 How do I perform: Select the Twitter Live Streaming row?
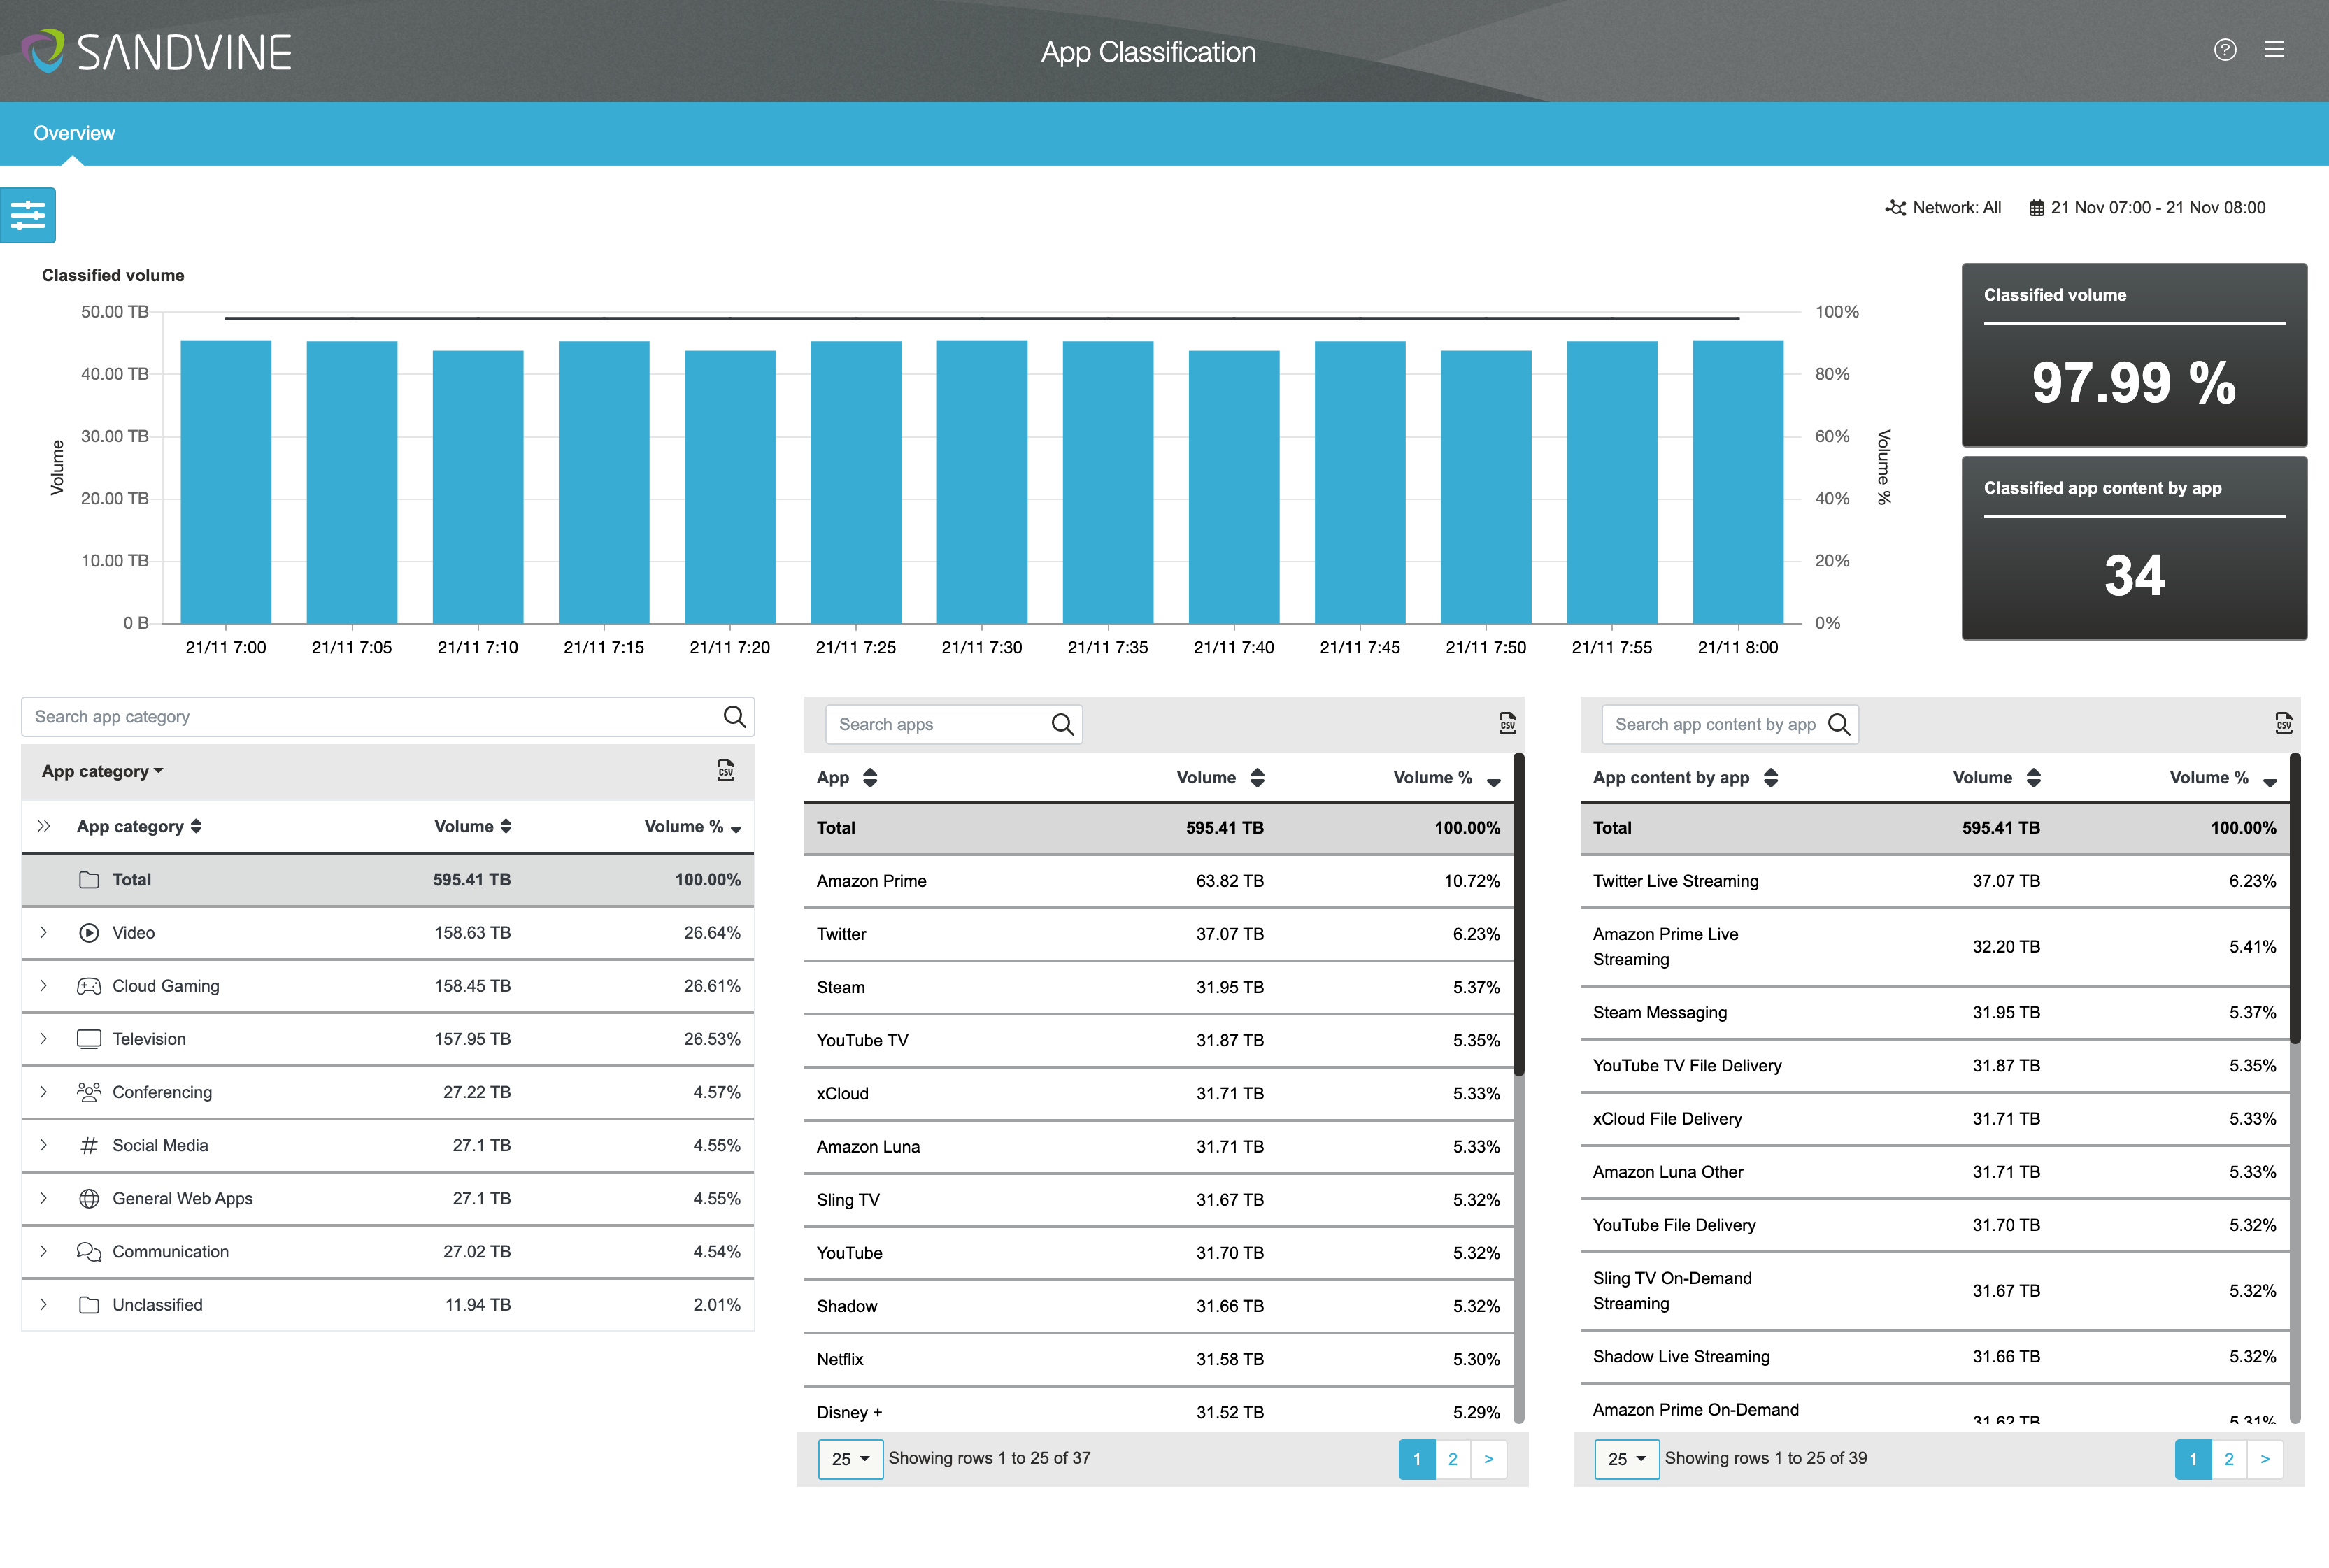tap(1934, 881)
